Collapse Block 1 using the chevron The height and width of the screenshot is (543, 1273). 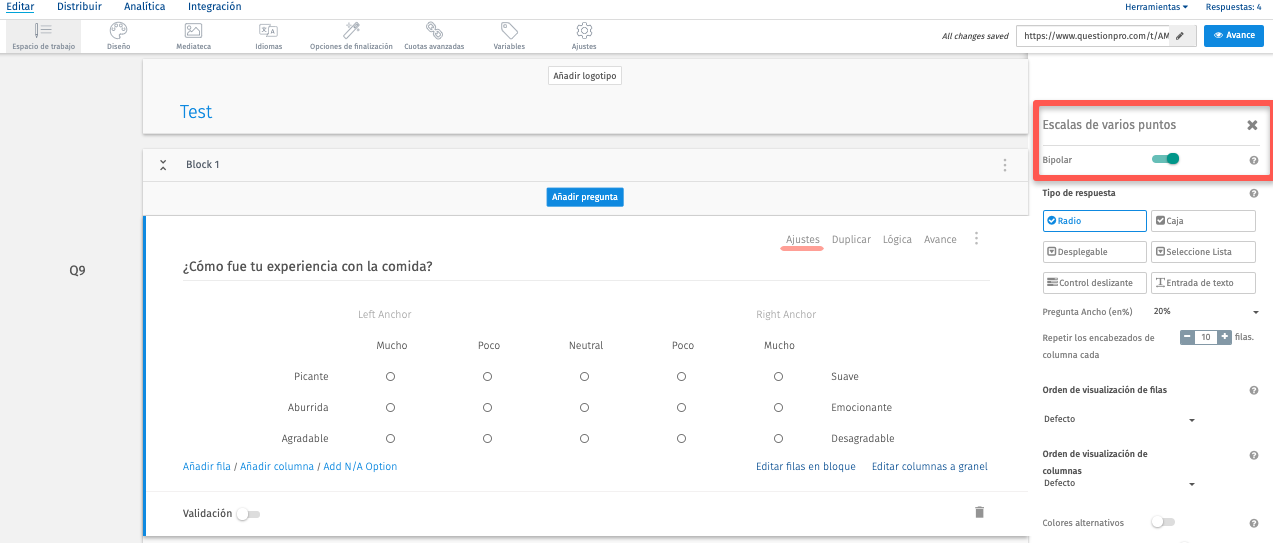(x=163, y=165)
